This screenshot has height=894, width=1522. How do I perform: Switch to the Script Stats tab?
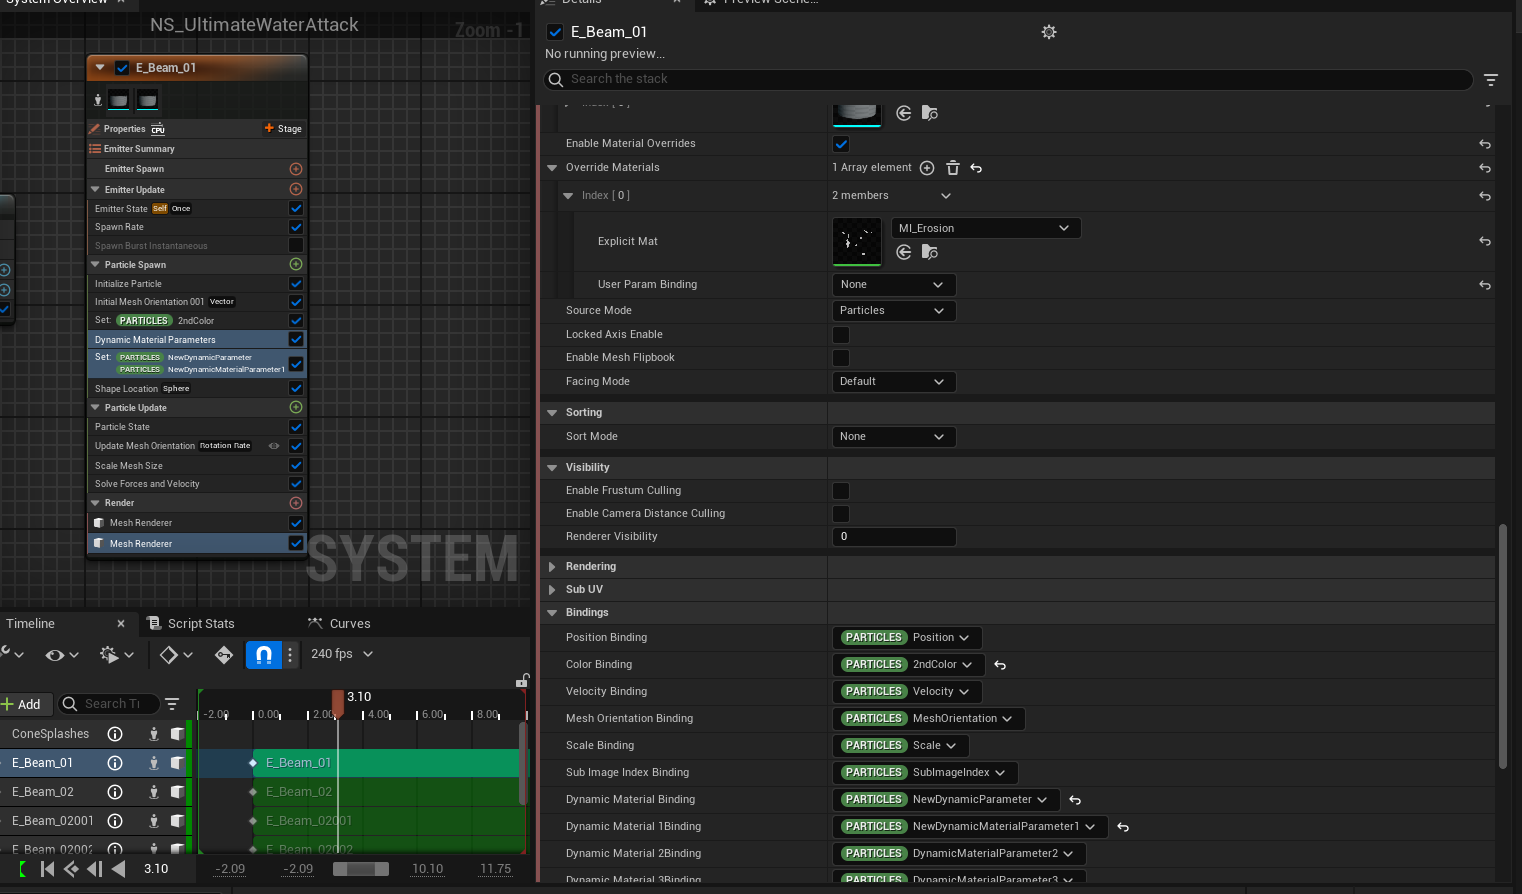click(200, 624)
